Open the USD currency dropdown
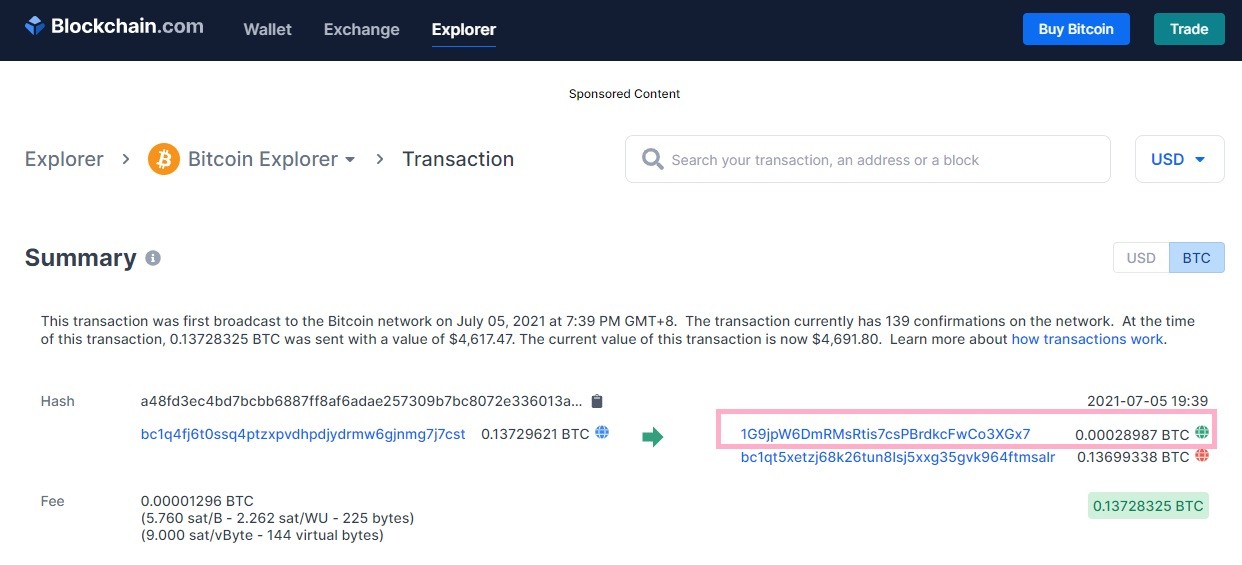Image resolution: width=1242 pixels, height=565 pixels. pyautogui.click(x=1179, y=159)
